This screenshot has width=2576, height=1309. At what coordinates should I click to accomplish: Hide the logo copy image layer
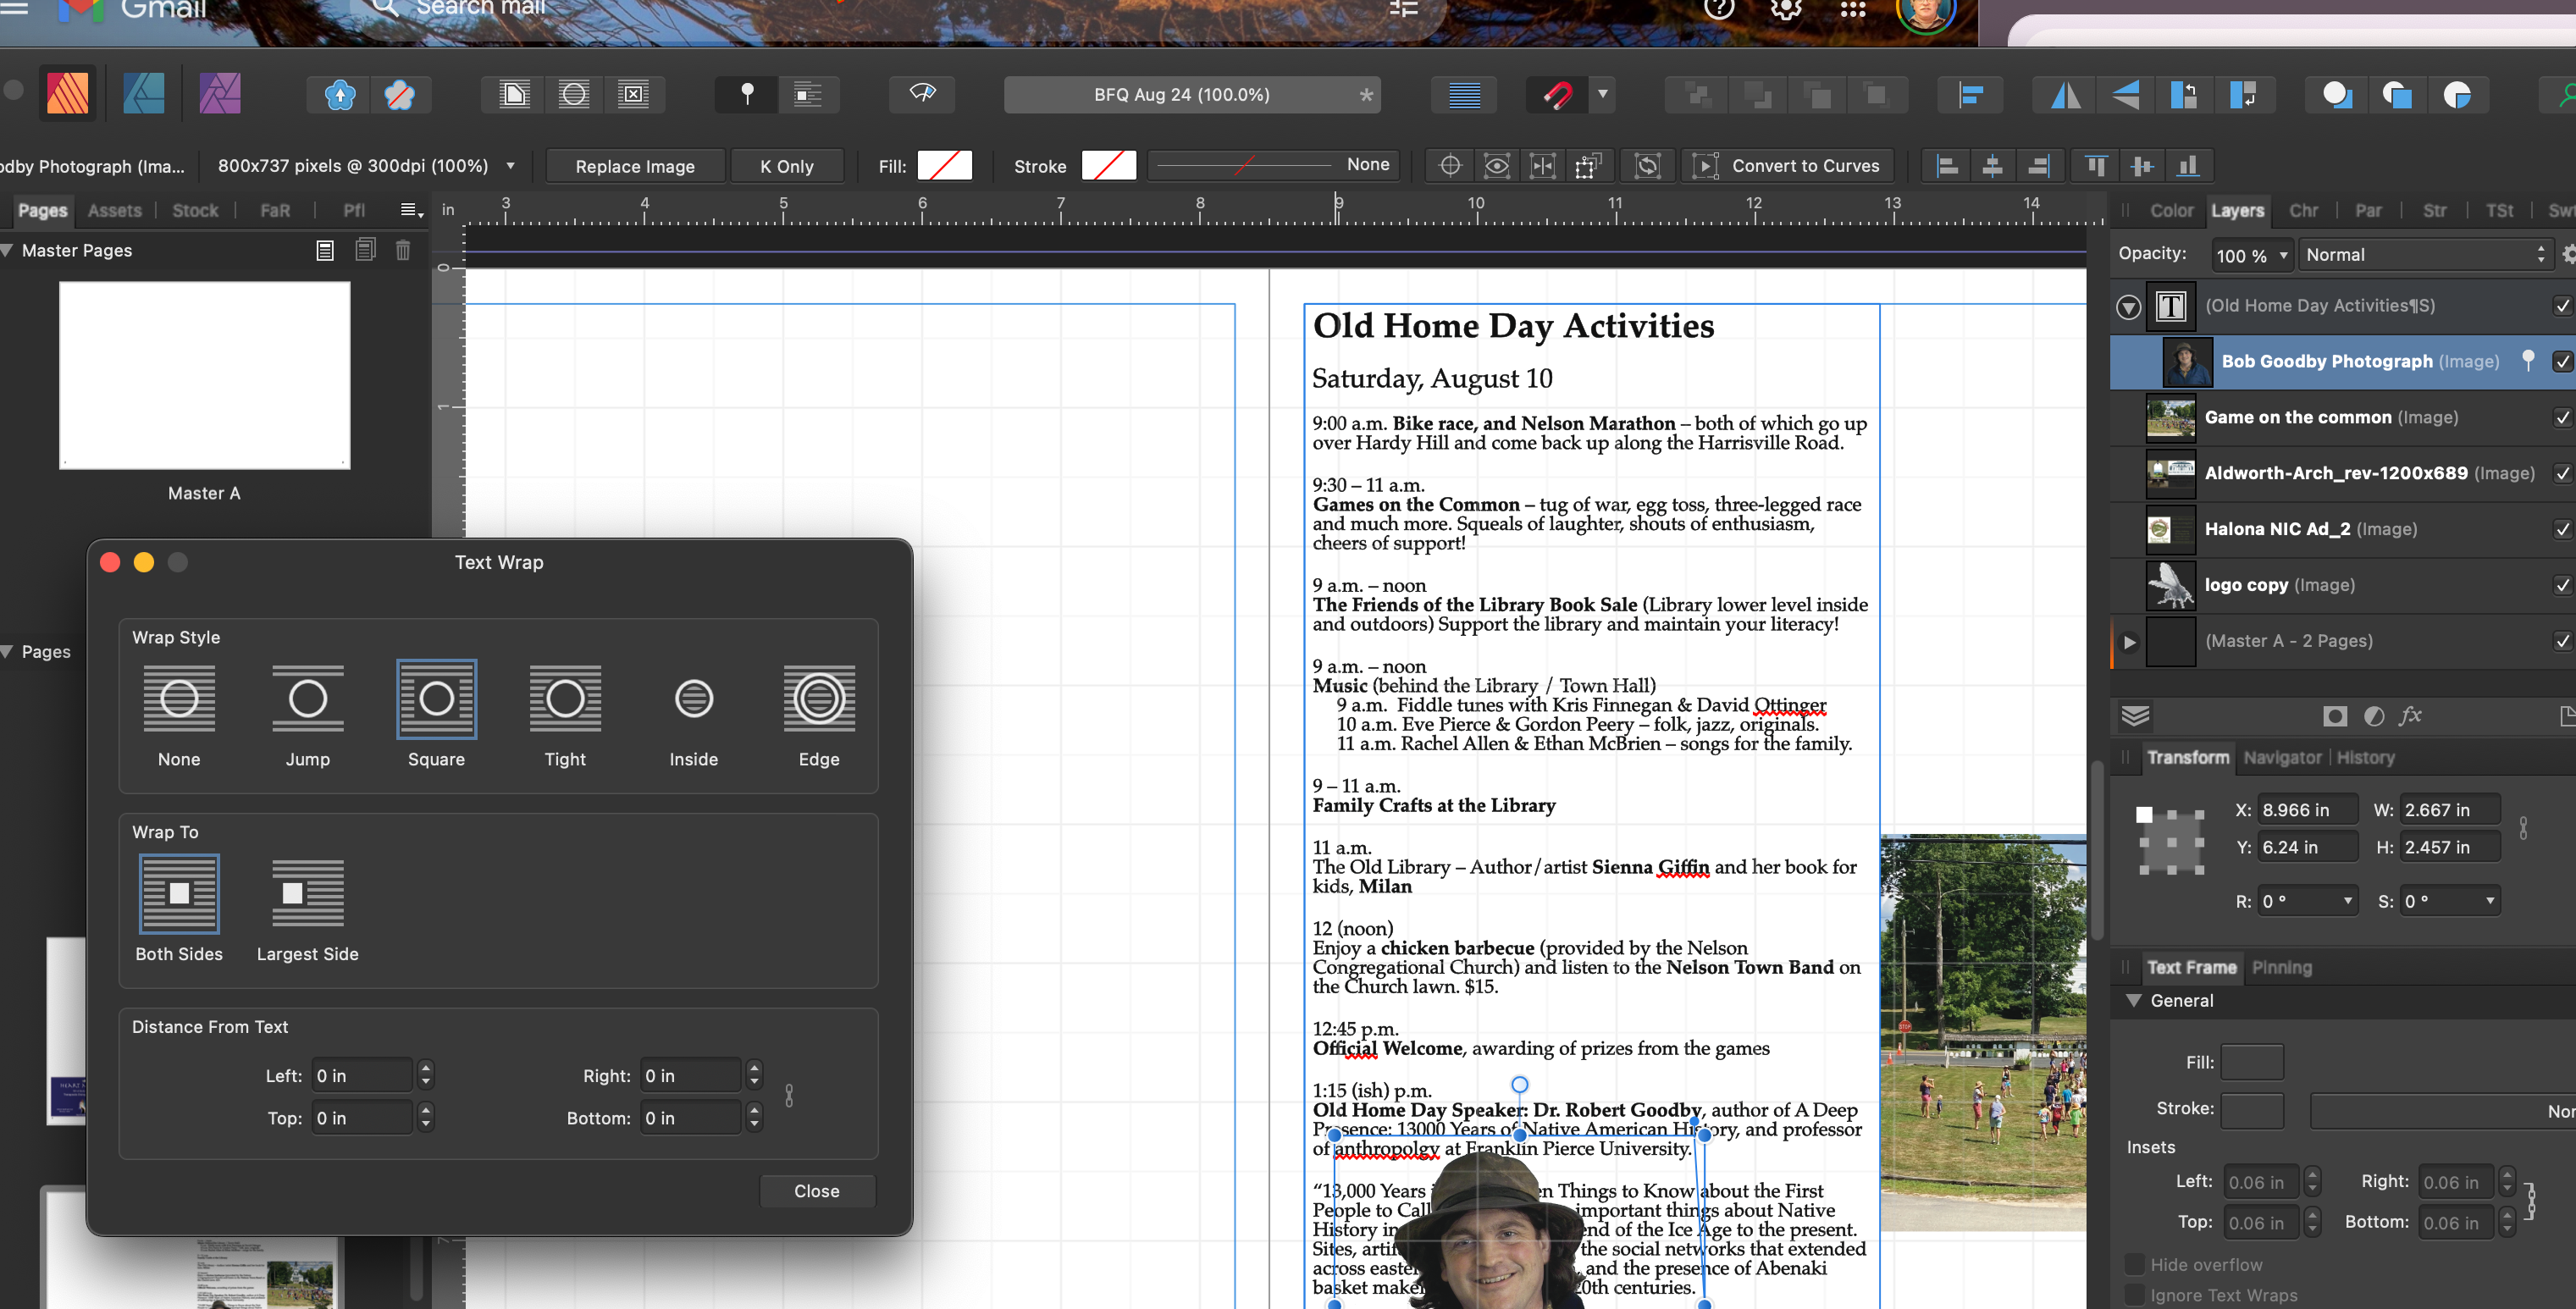click(x=2560, y=585)
